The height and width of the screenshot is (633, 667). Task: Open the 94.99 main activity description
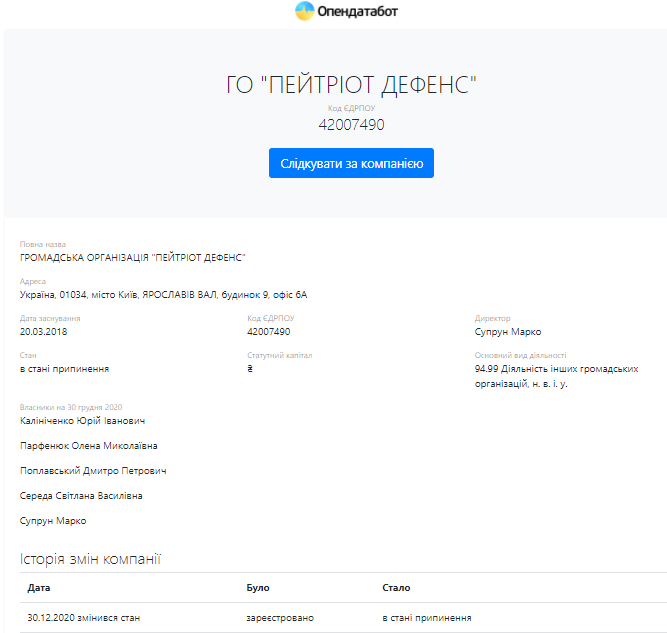coord(556,376)
